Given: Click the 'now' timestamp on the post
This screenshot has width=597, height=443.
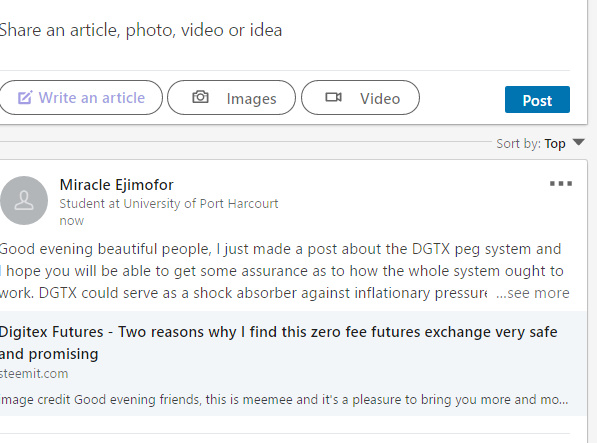Looking at the screenshot, I should click(x=72, y=221).
